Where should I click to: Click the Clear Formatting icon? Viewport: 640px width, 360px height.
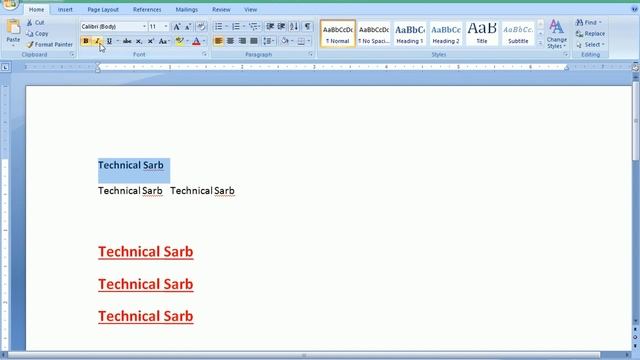click(x=201, y=27)
